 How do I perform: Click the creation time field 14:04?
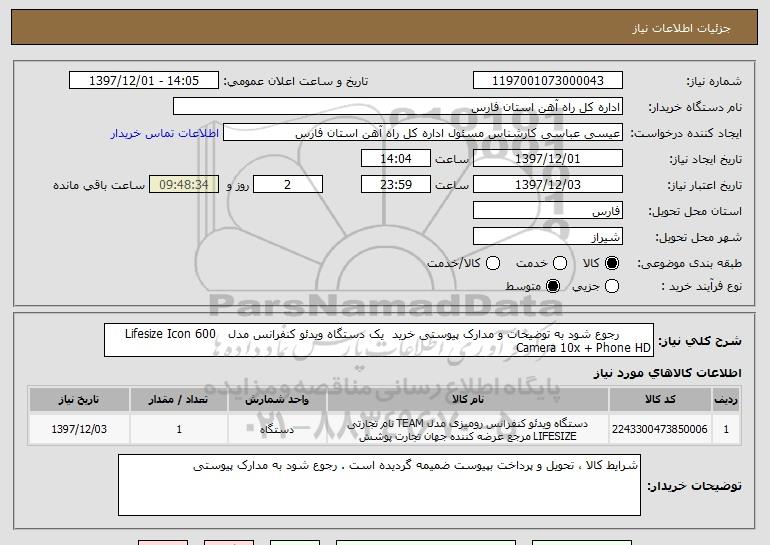click(x=396, y=159)
